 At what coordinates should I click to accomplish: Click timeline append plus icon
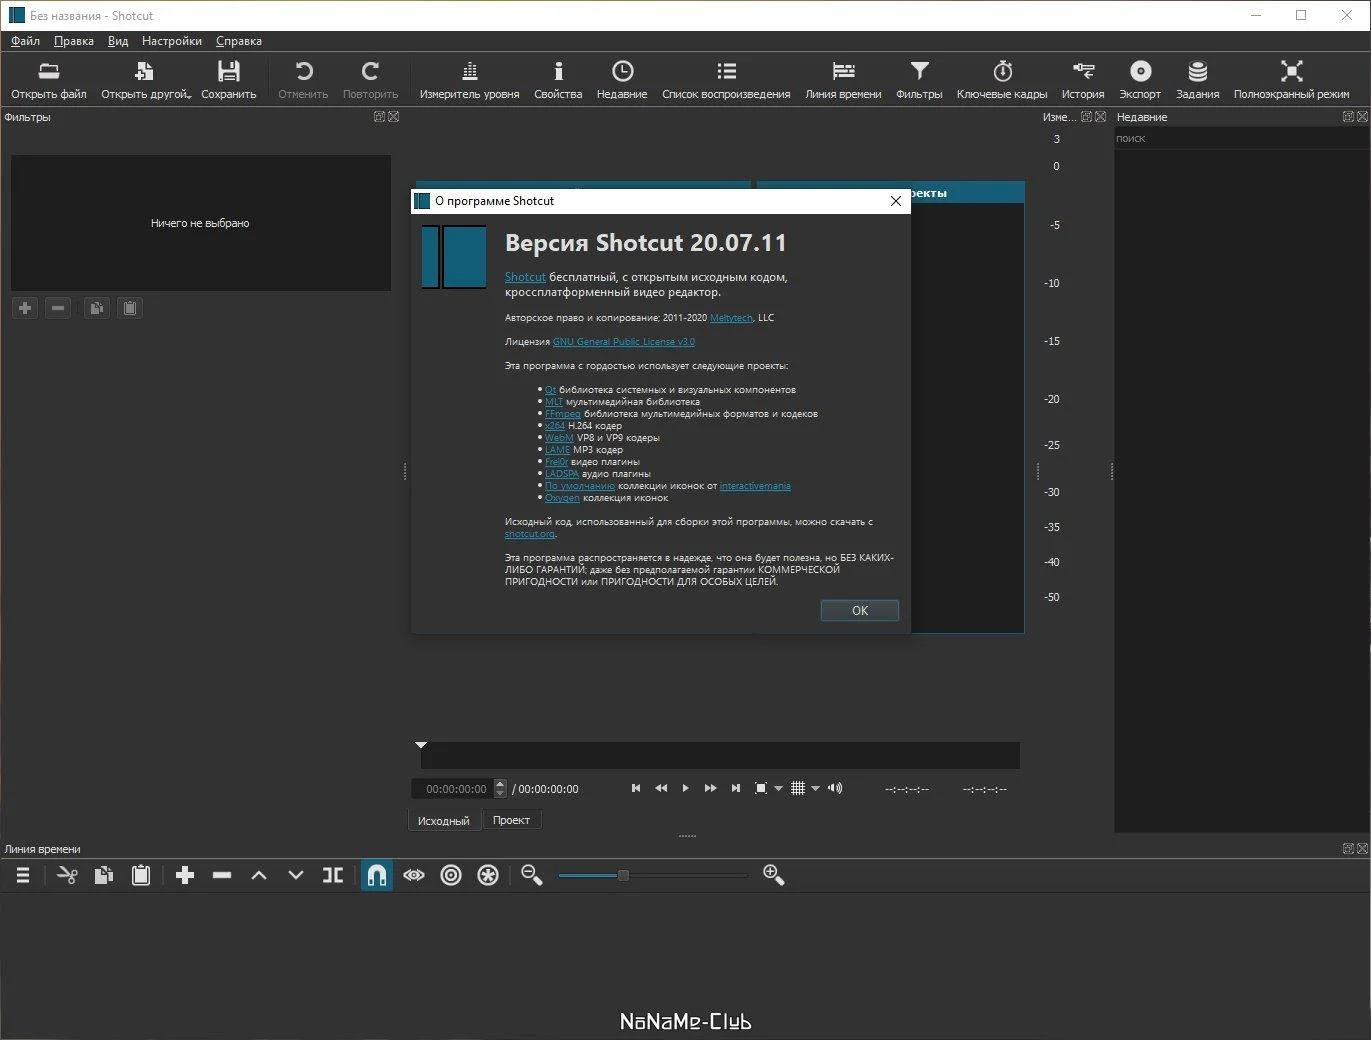(185, 875)
